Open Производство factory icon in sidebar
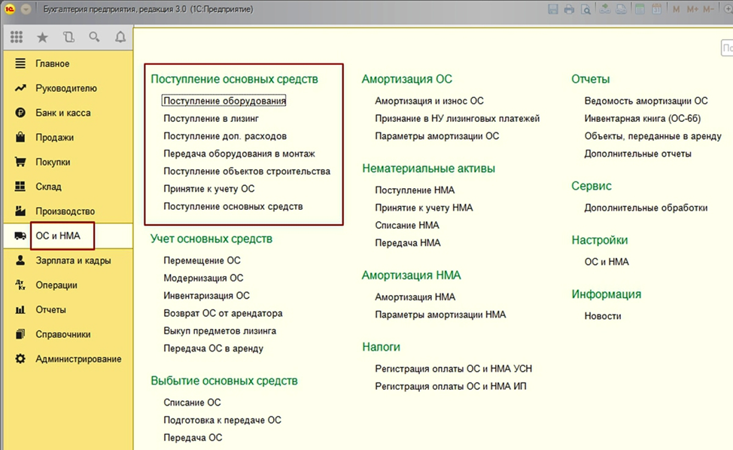 coord(20,211)
